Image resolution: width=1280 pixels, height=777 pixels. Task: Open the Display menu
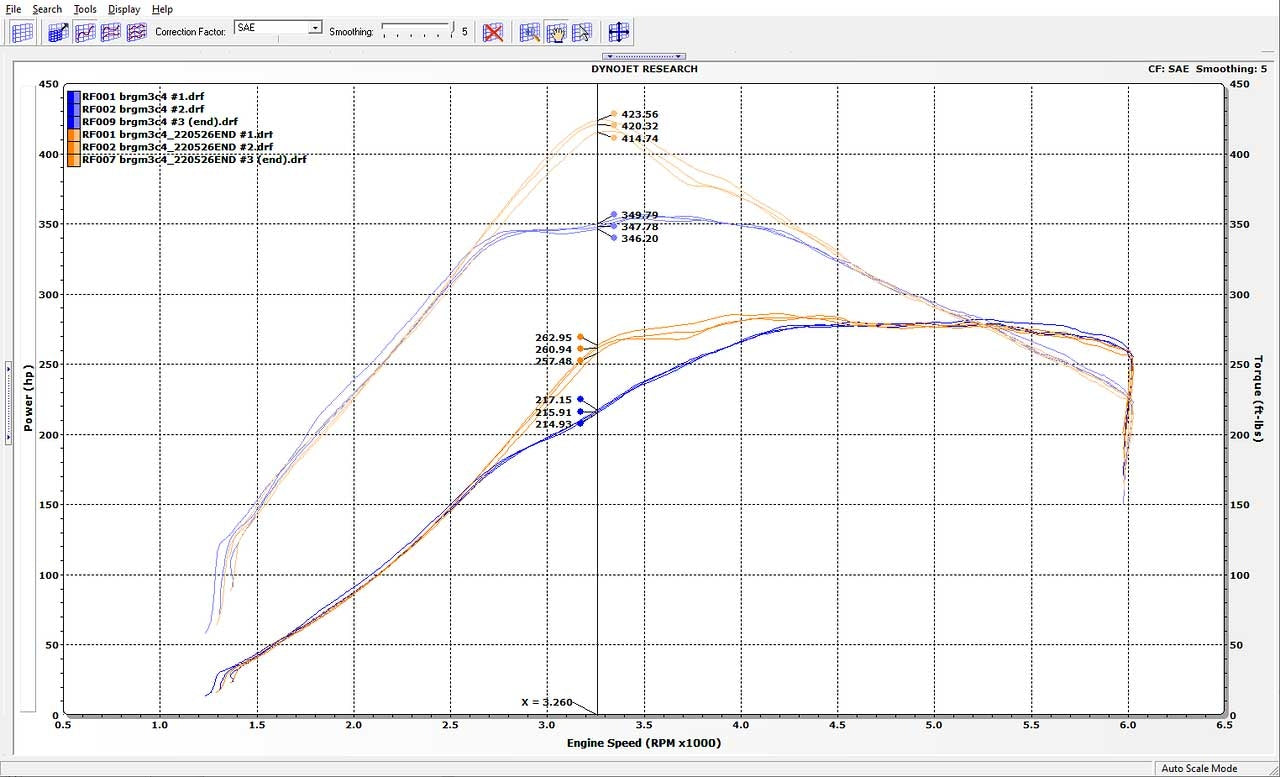124,9
